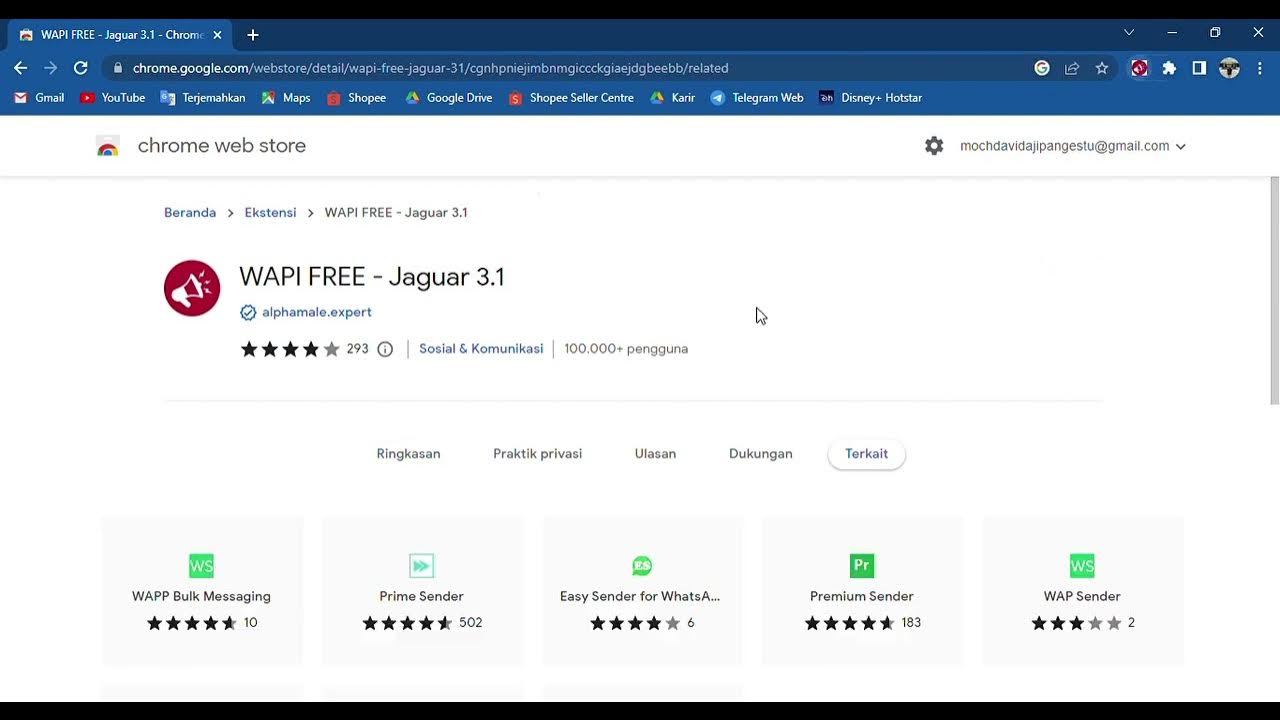Open the Terjemahkan bookmark

(x=203, y=98)
